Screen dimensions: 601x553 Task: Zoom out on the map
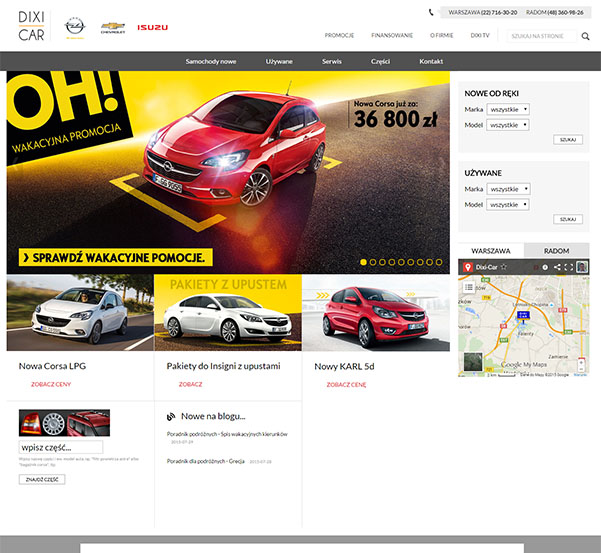click(581, 369)
